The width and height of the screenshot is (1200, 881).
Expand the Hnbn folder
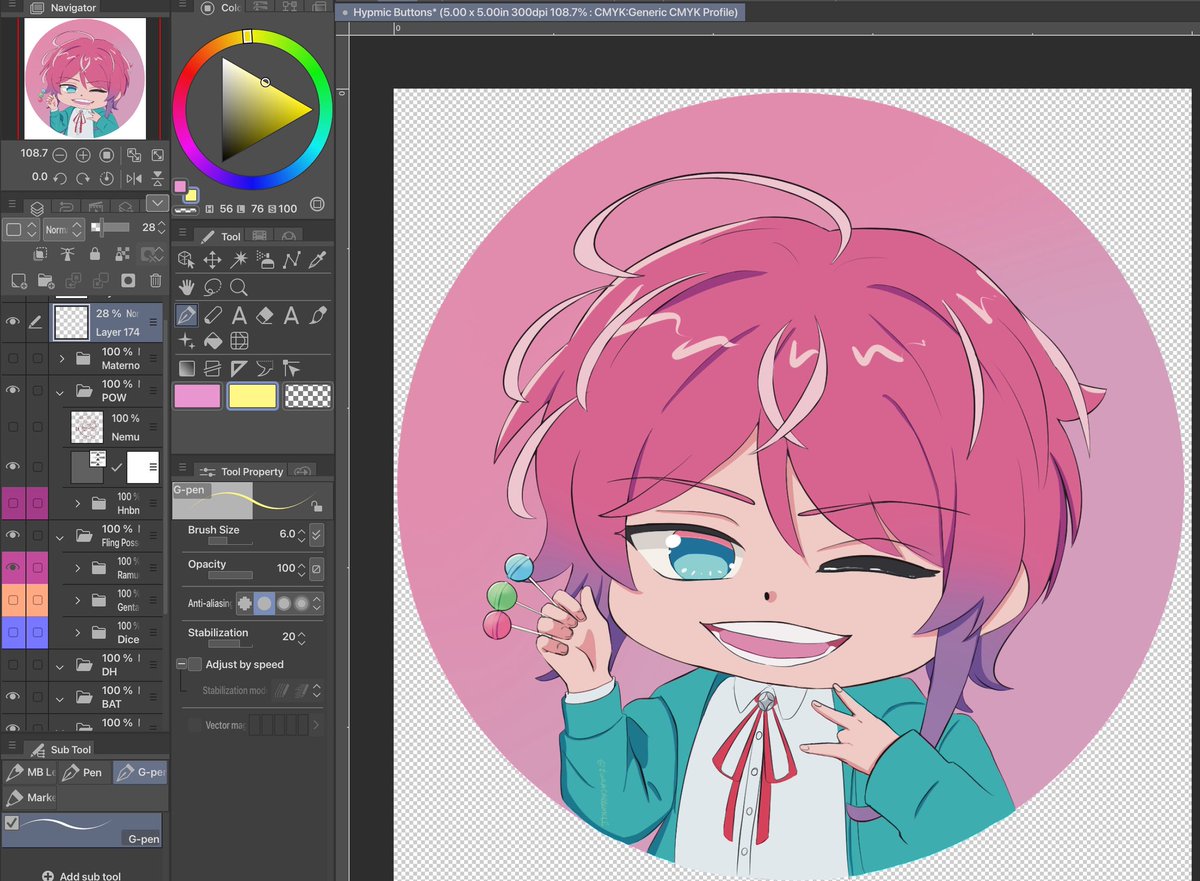point(77,503)
